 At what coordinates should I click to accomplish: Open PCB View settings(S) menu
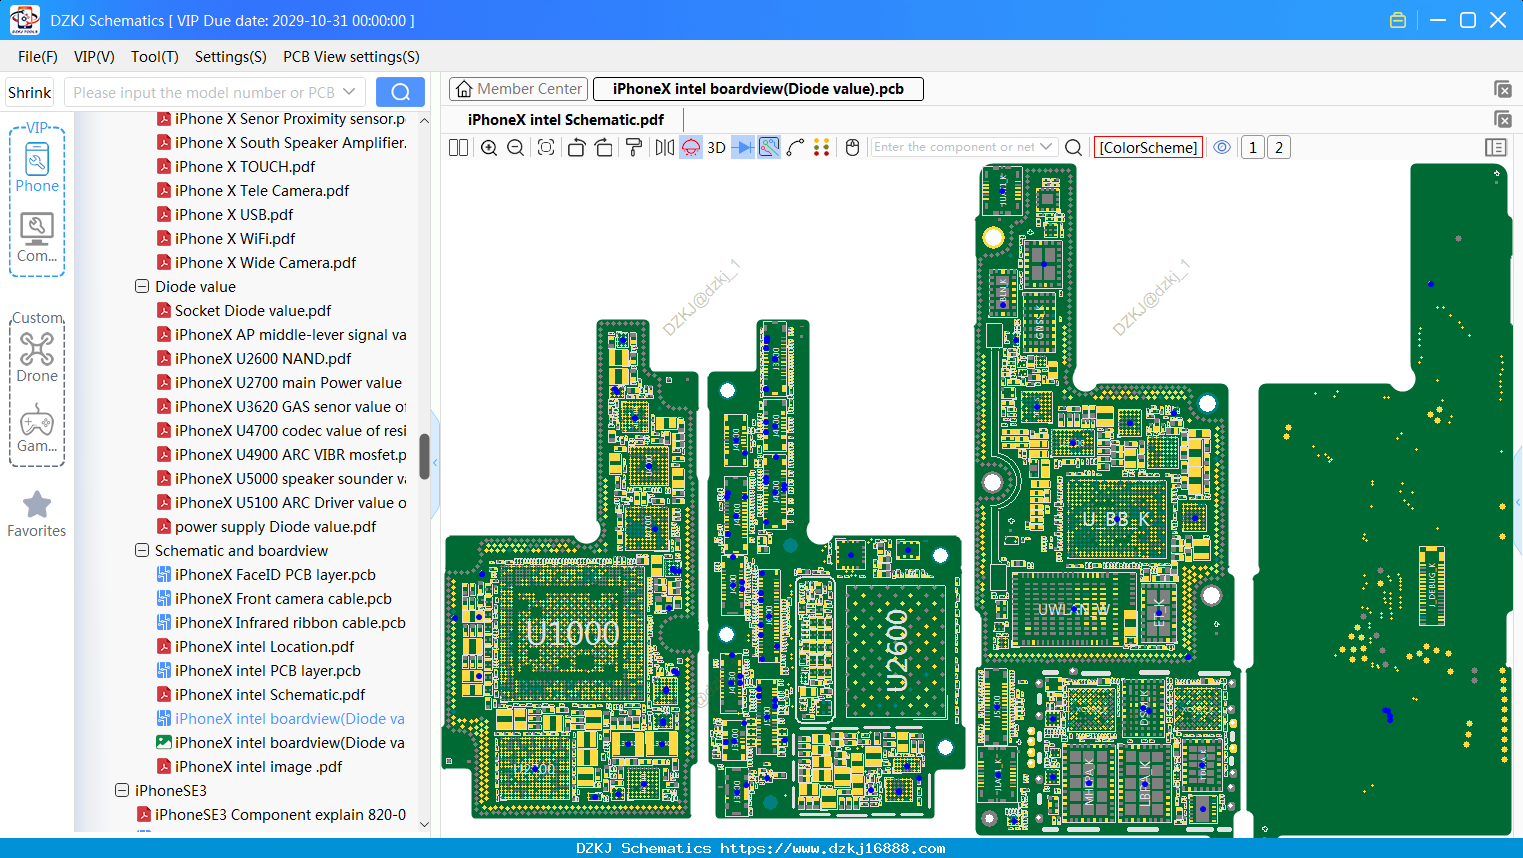click(x=351, y=57)
